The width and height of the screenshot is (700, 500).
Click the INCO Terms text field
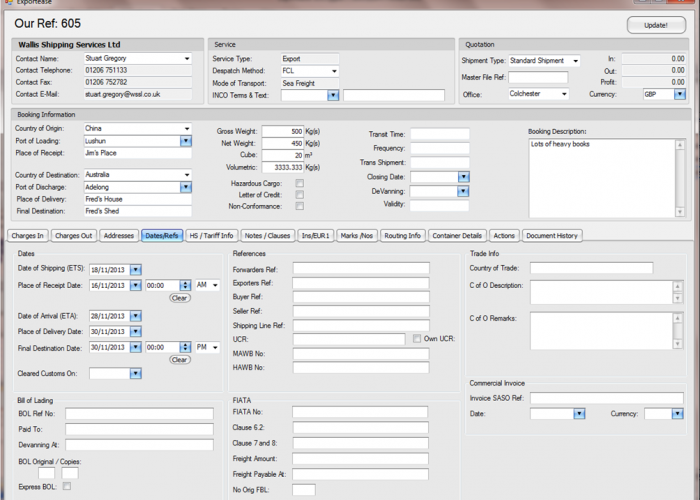tap(394, 95)
